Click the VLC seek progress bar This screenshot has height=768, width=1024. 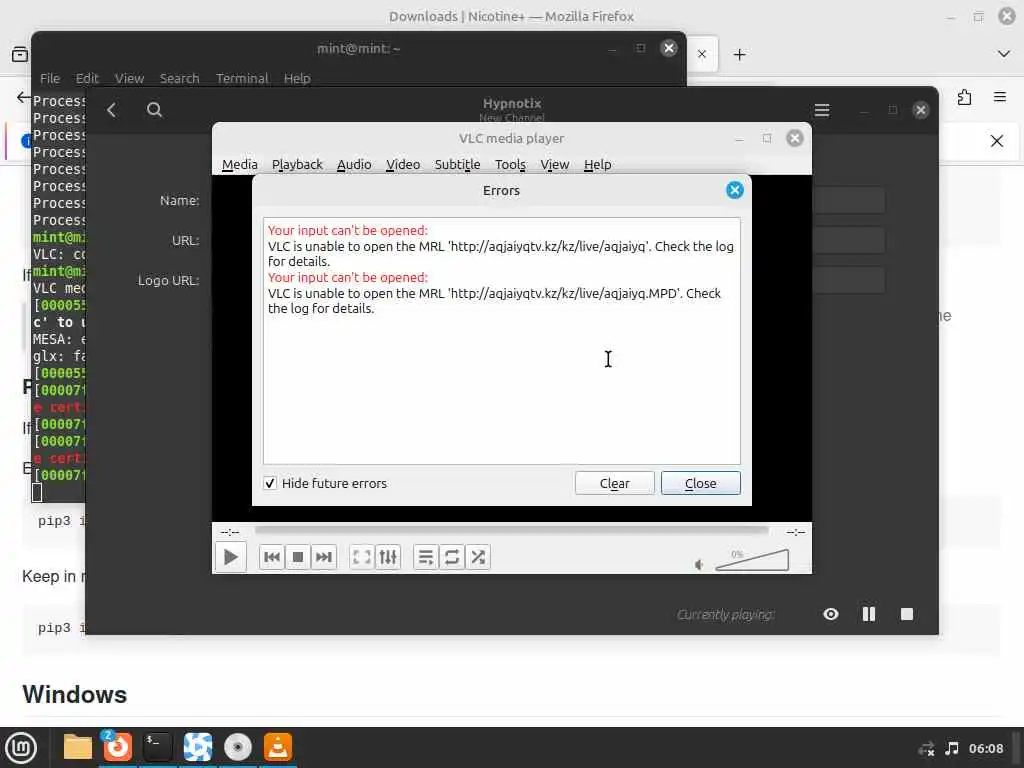click(x=511, y=531)
